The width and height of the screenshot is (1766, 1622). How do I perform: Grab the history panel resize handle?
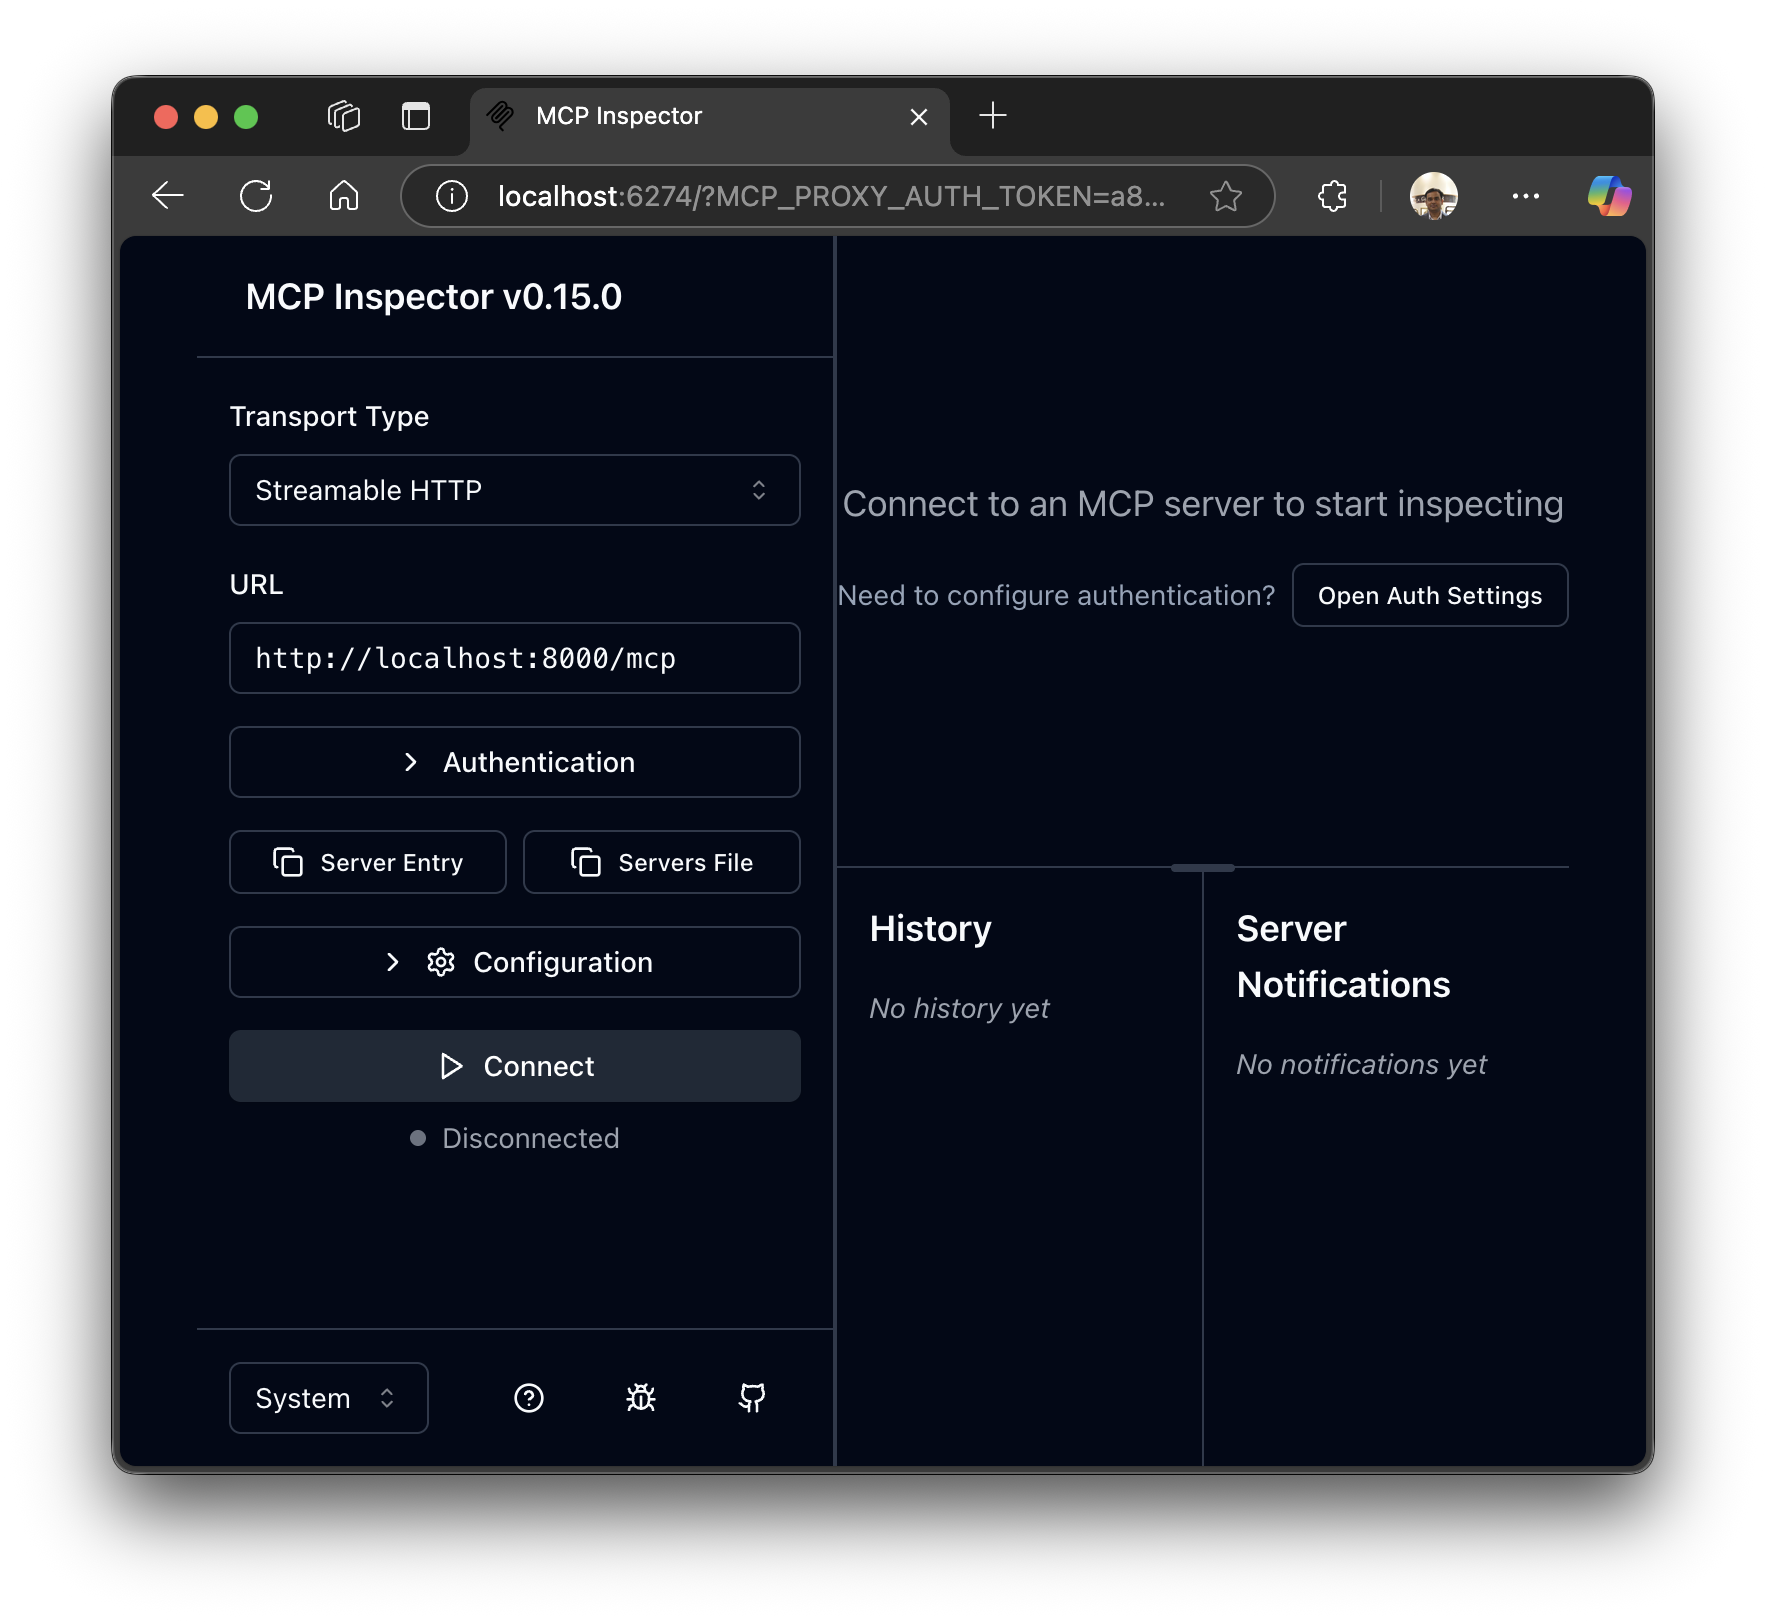point(1202,867)
